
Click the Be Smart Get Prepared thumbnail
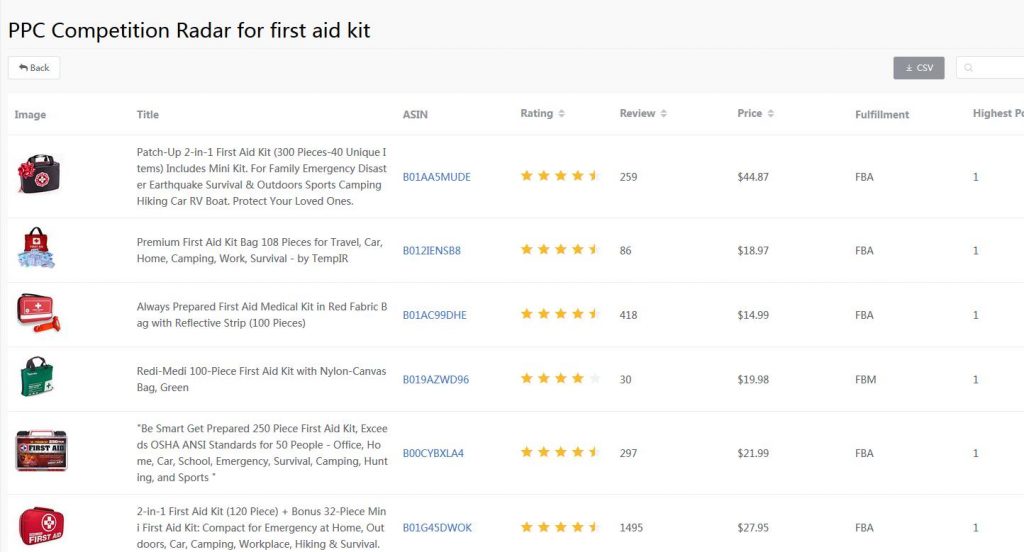(x=41, y=452)
